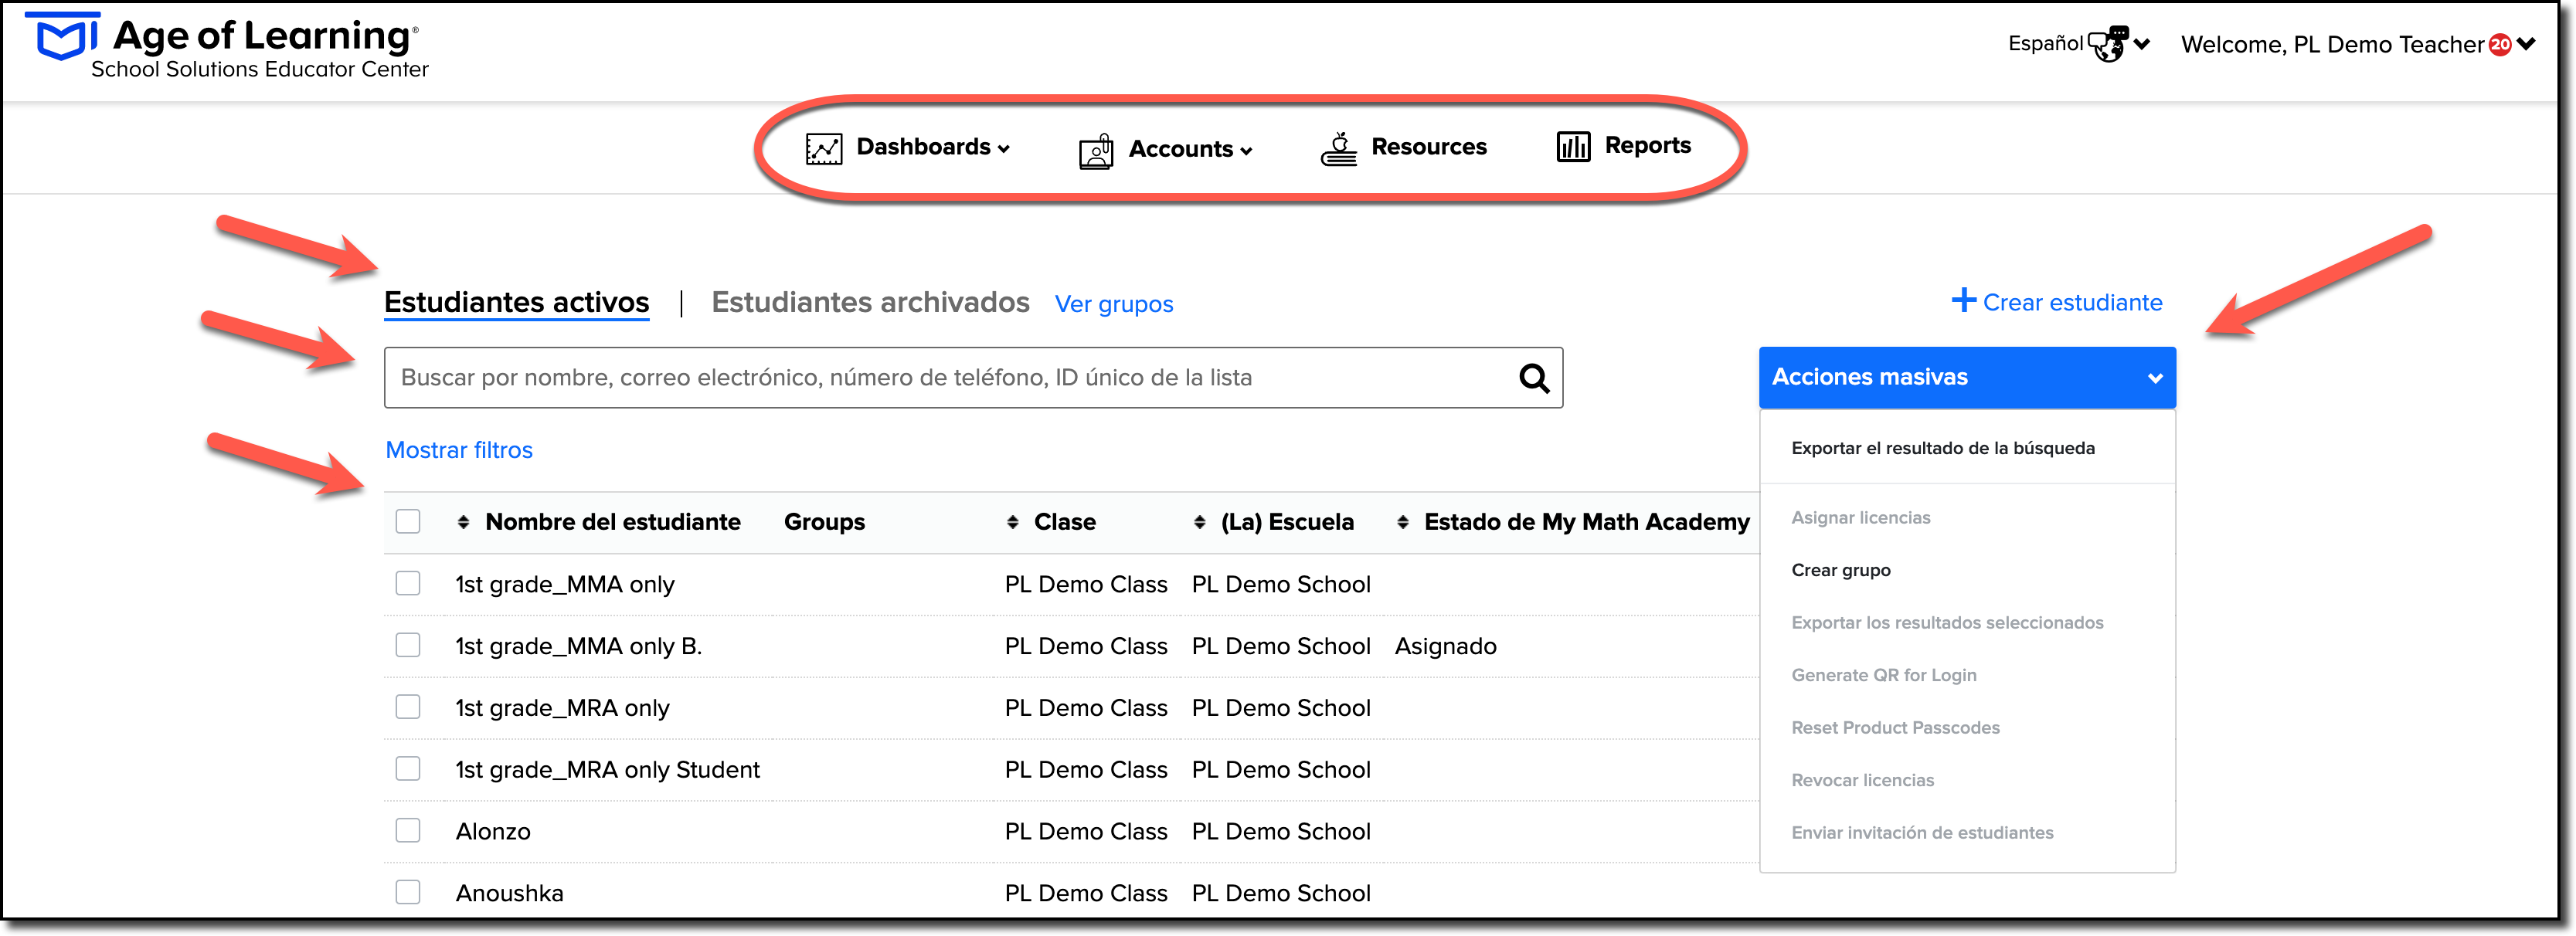Image resolution: width=2576 pixels, height=936 pixels.
Task: Choose Revocar licencias option
Action: pyautogui.click(x=1862, y=780)
